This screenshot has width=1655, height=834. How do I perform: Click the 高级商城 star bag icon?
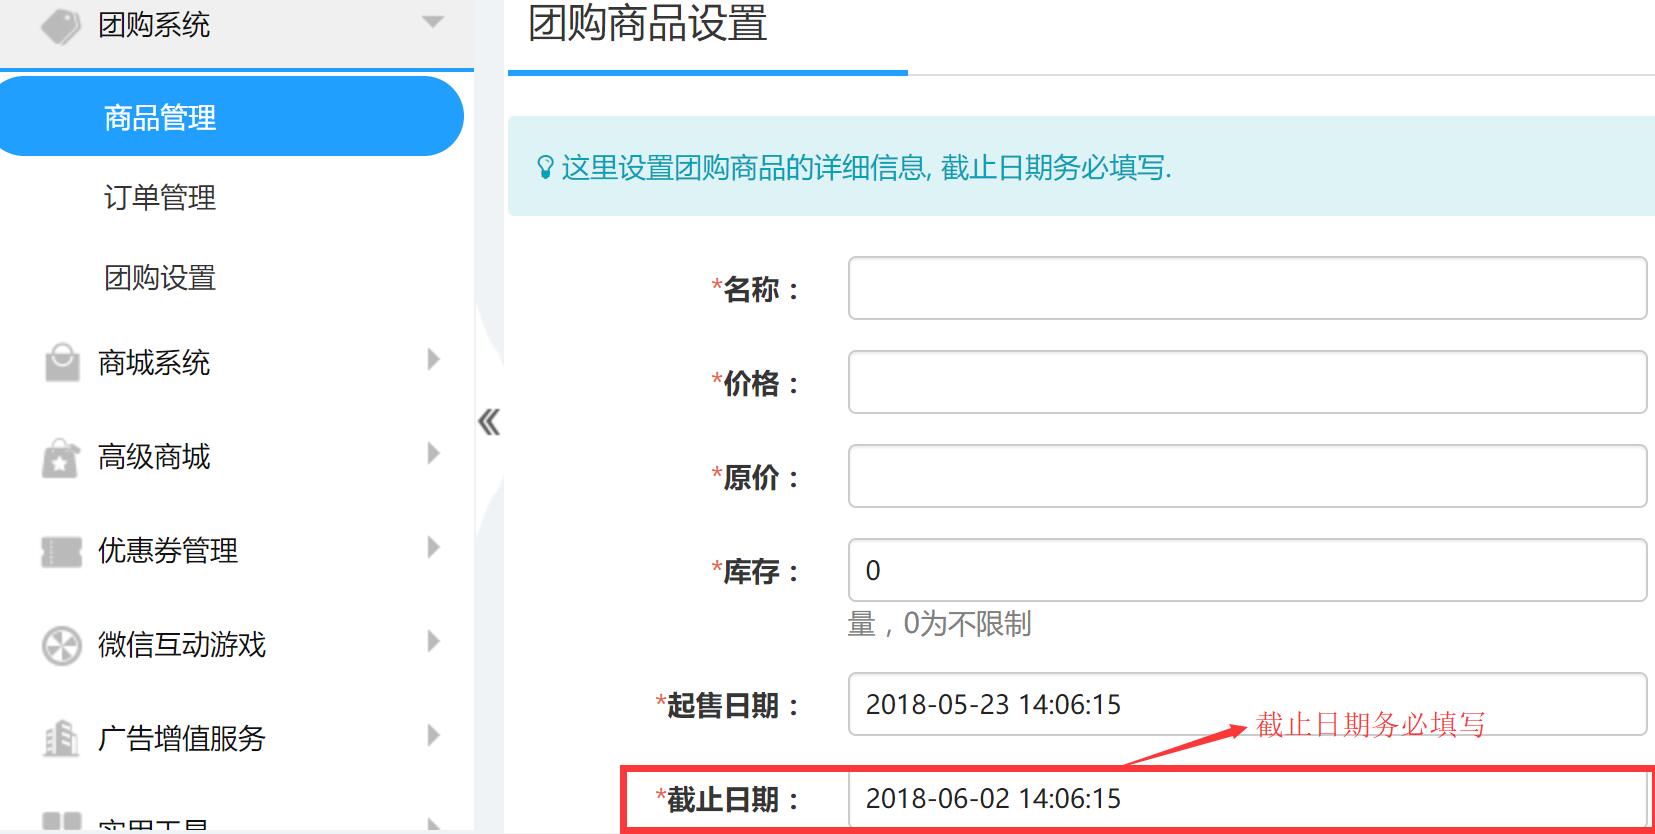(x=61, y=457)
